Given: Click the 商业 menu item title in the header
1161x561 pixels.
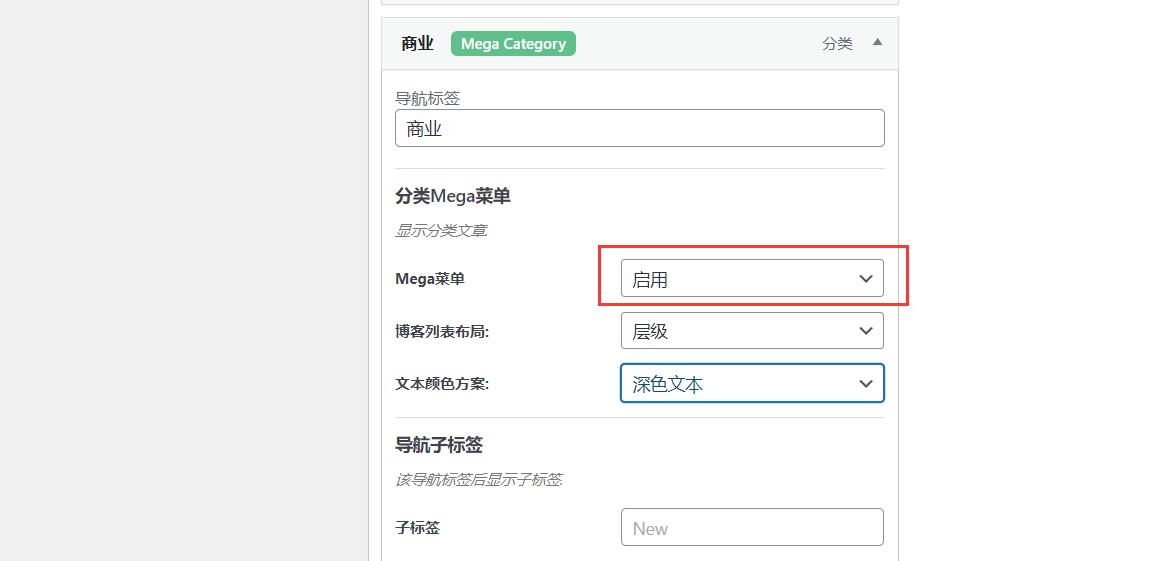Looking at the screenshot, I should click(x=418, y=44).
